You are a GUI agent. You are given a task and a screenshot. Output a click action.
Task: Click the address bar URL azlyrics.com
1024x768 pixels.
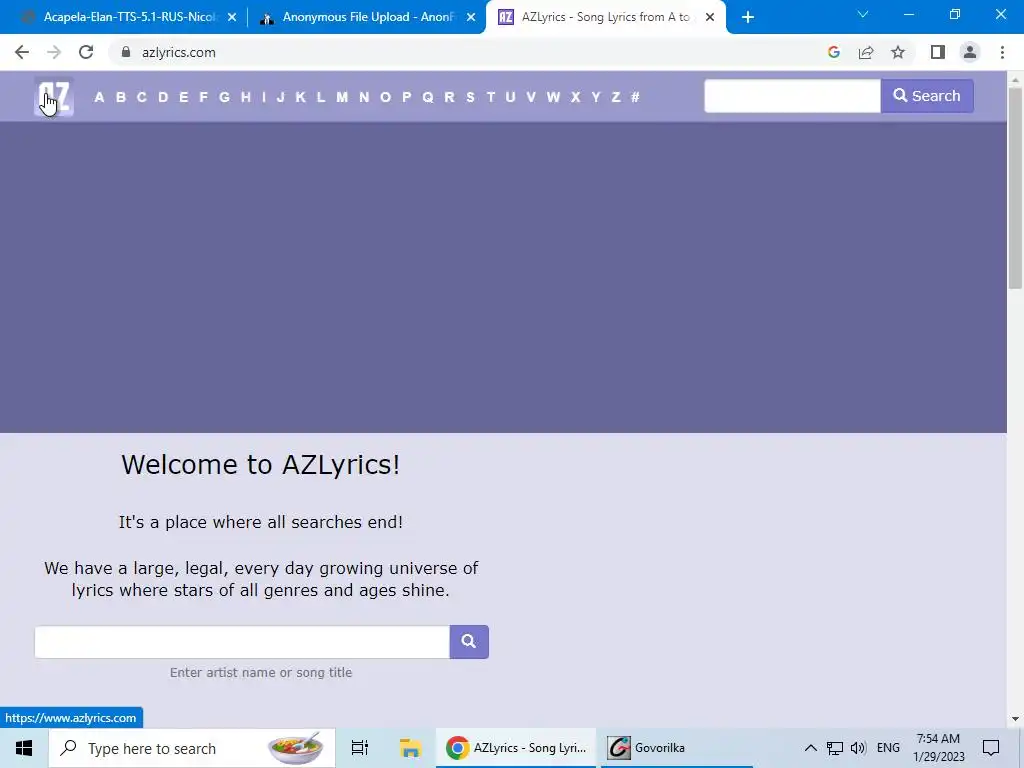pyautogui.click(x=178, y=52)
